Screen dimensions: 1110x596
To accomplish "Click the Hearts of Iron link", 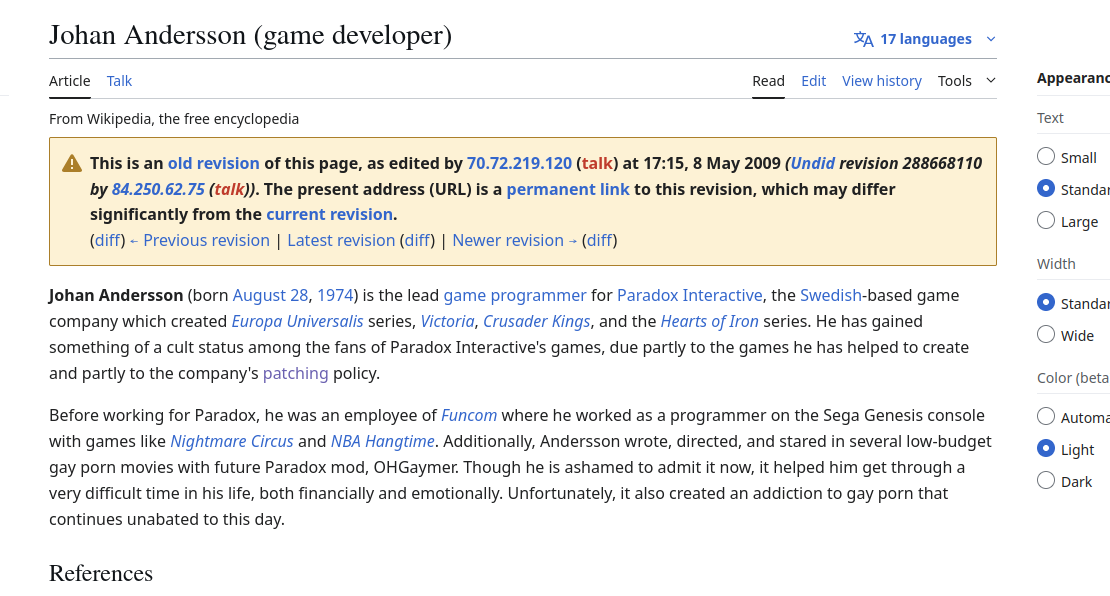I will (709, 321).
